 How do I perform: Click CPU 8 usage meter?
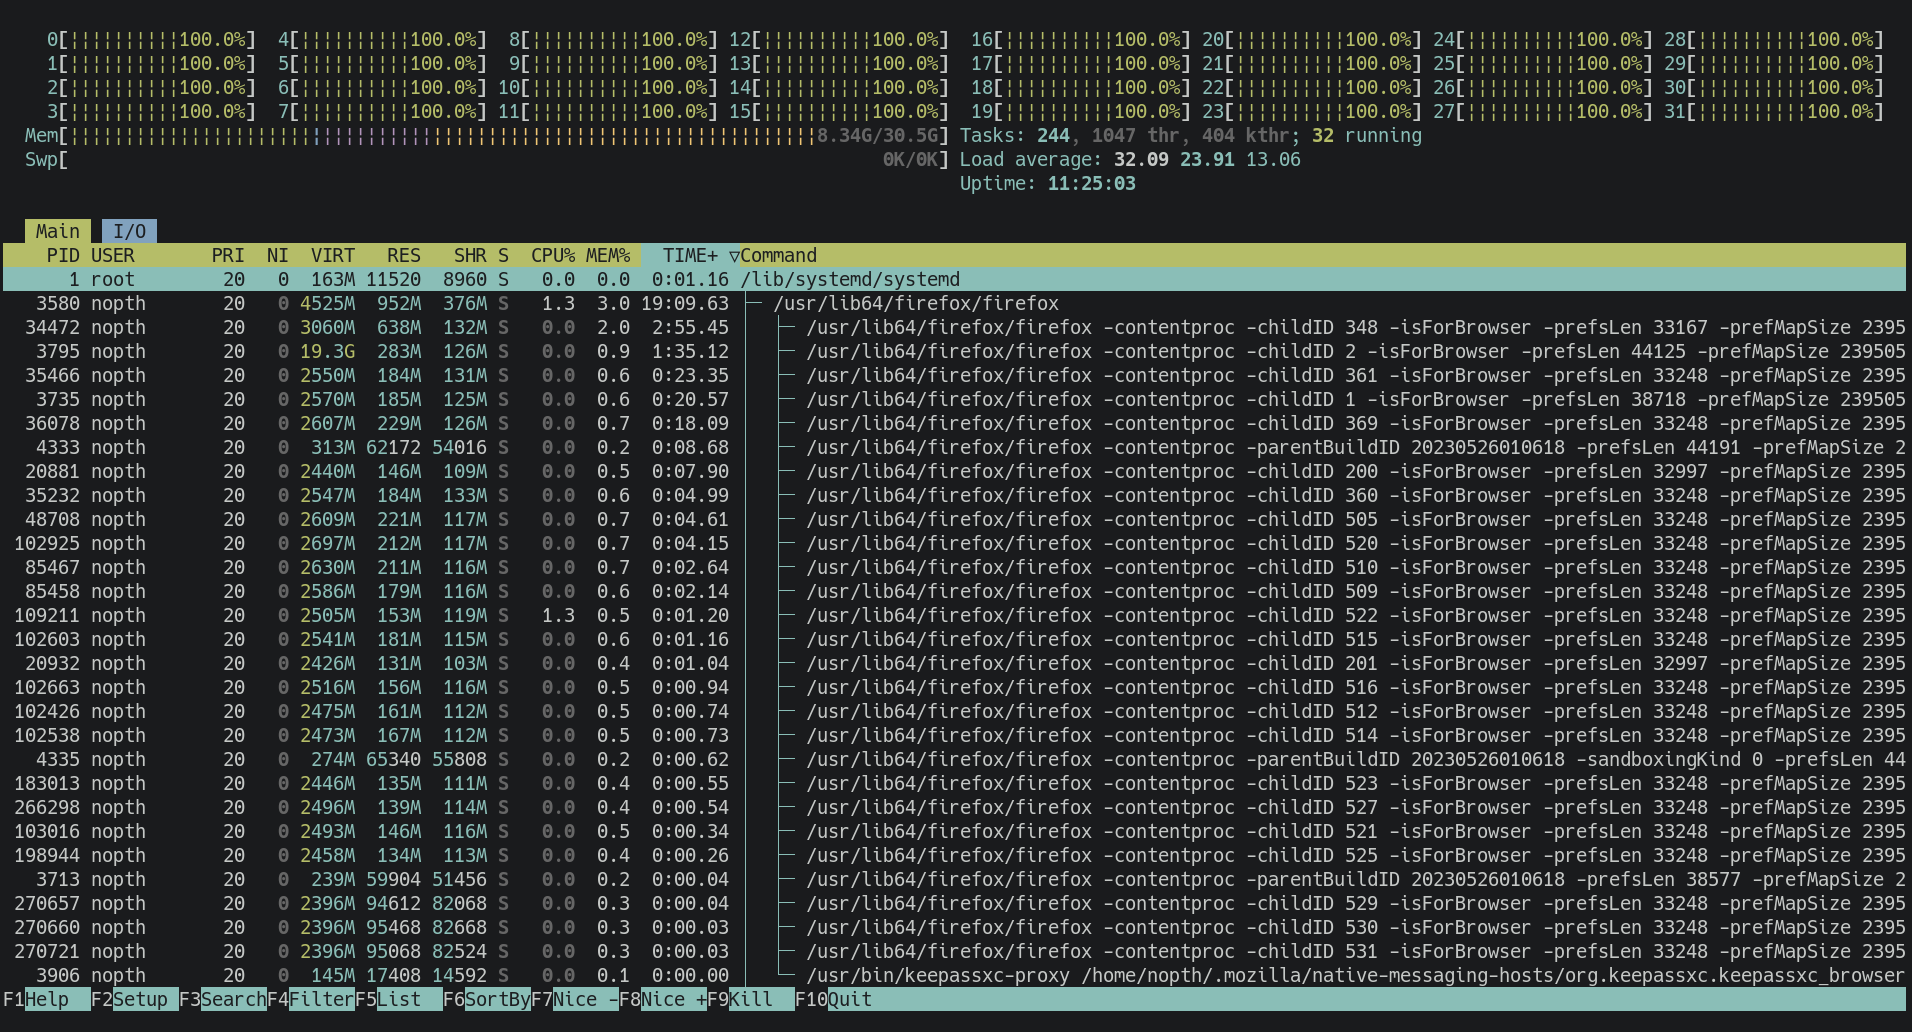(x=613, y=39)
